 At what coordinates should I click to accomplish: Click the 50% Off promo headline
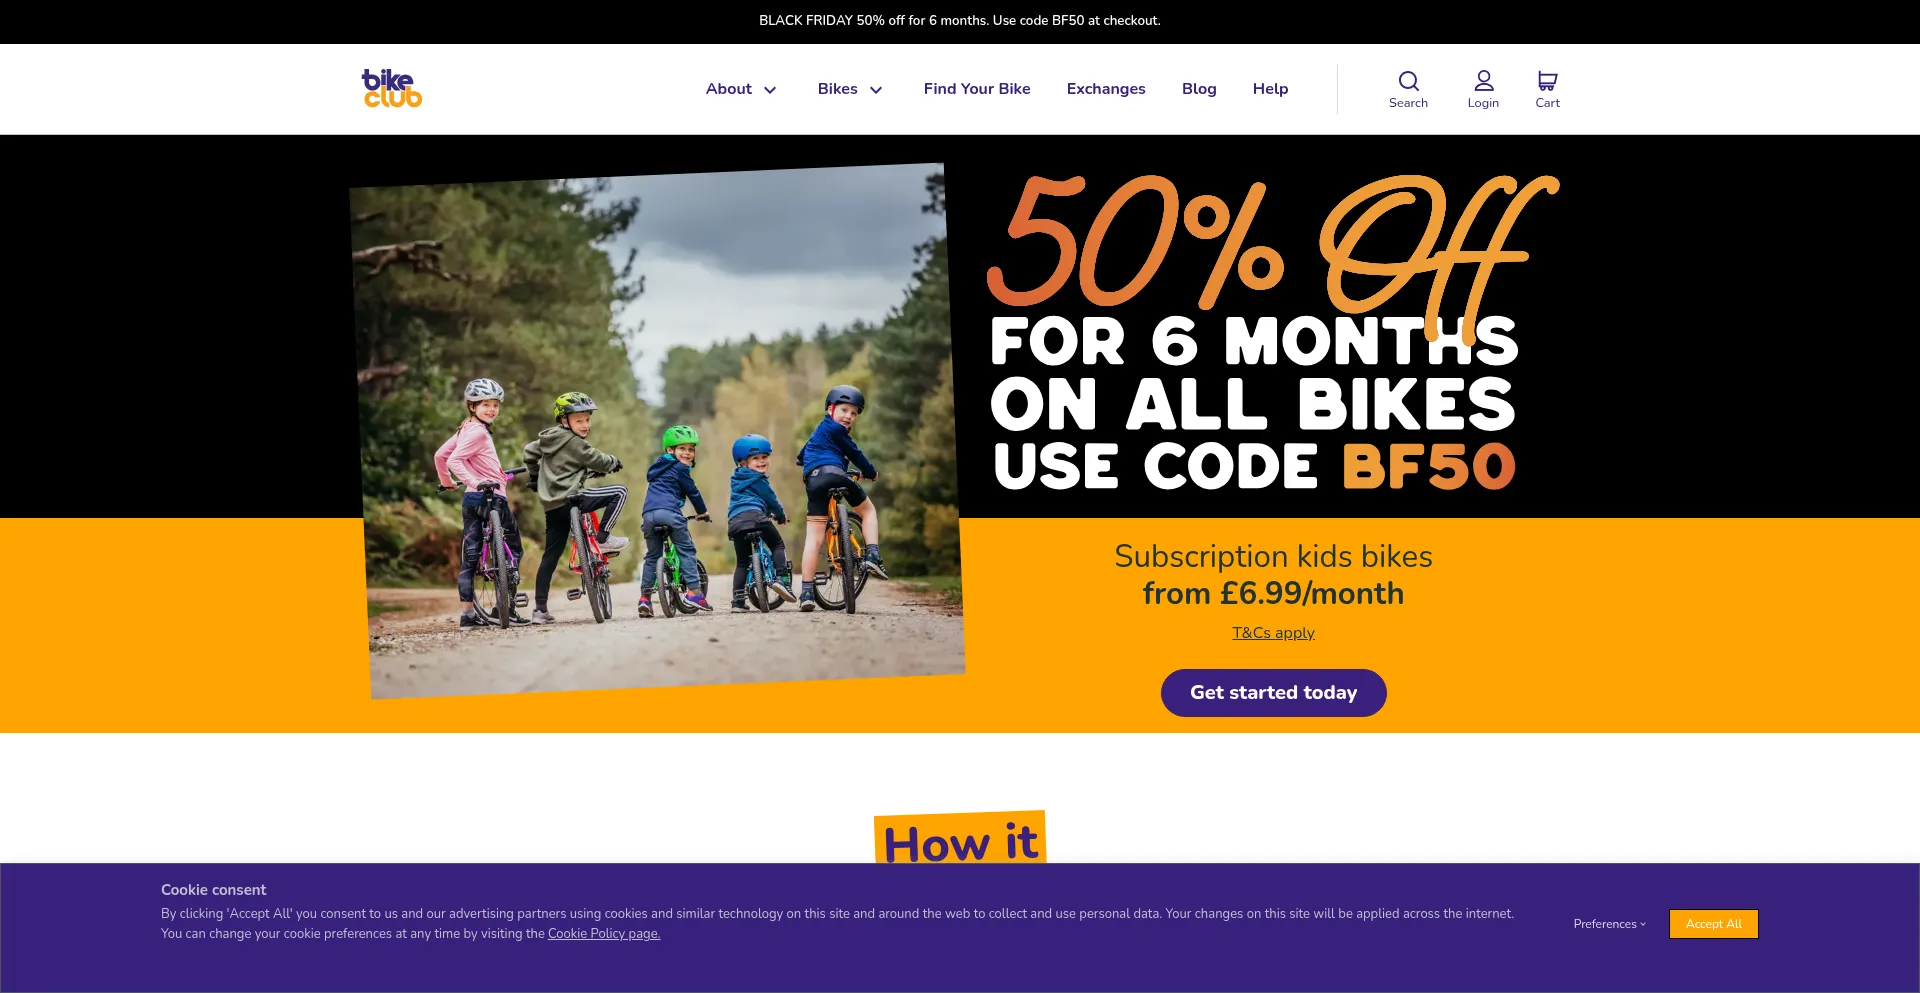pos(1272,245)
